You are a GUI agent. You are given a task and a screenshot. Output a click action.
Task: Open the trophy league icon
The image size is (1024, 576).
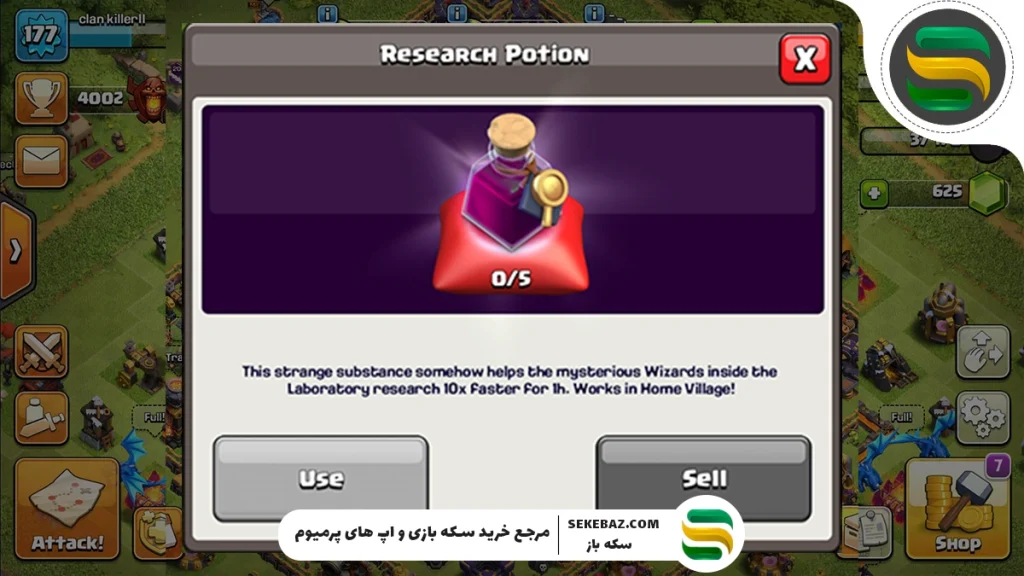(41, 99)
